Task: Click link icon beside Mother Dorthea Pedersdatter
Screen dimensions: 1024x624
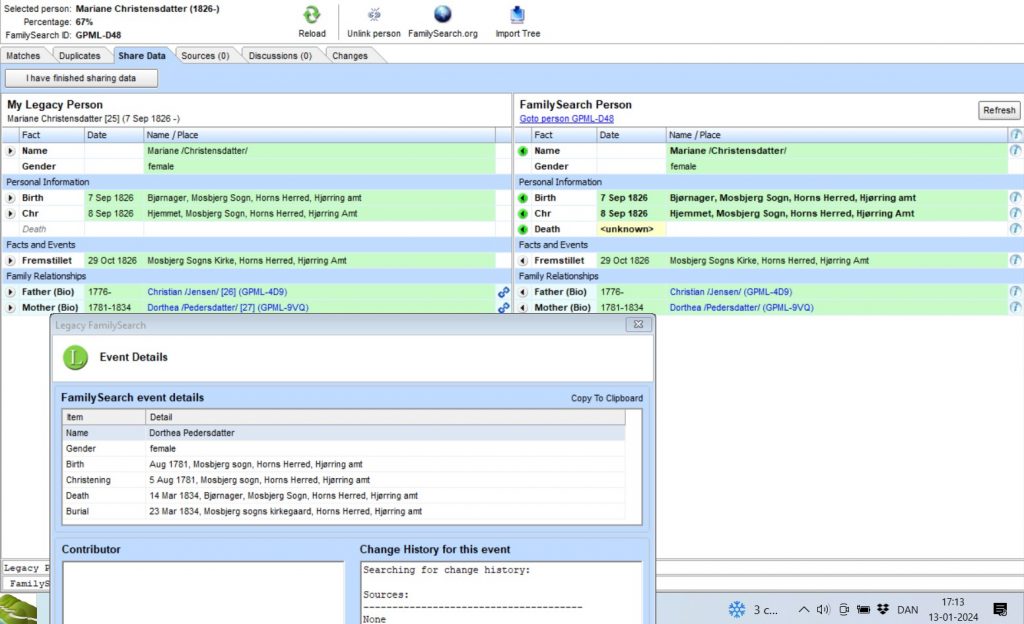Action: point(504,307)
